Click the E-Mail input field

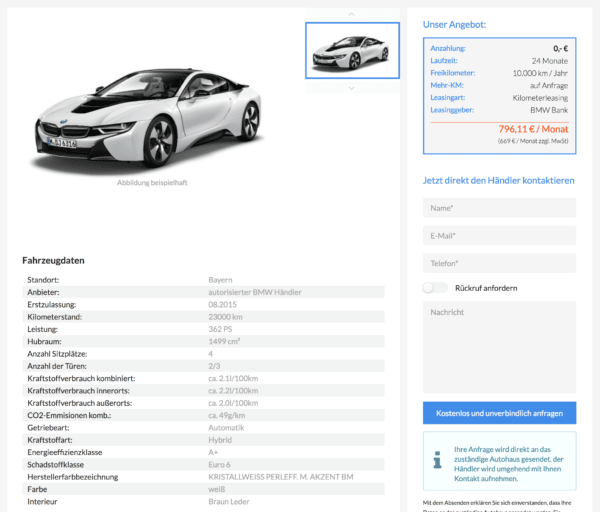(499, 235)
